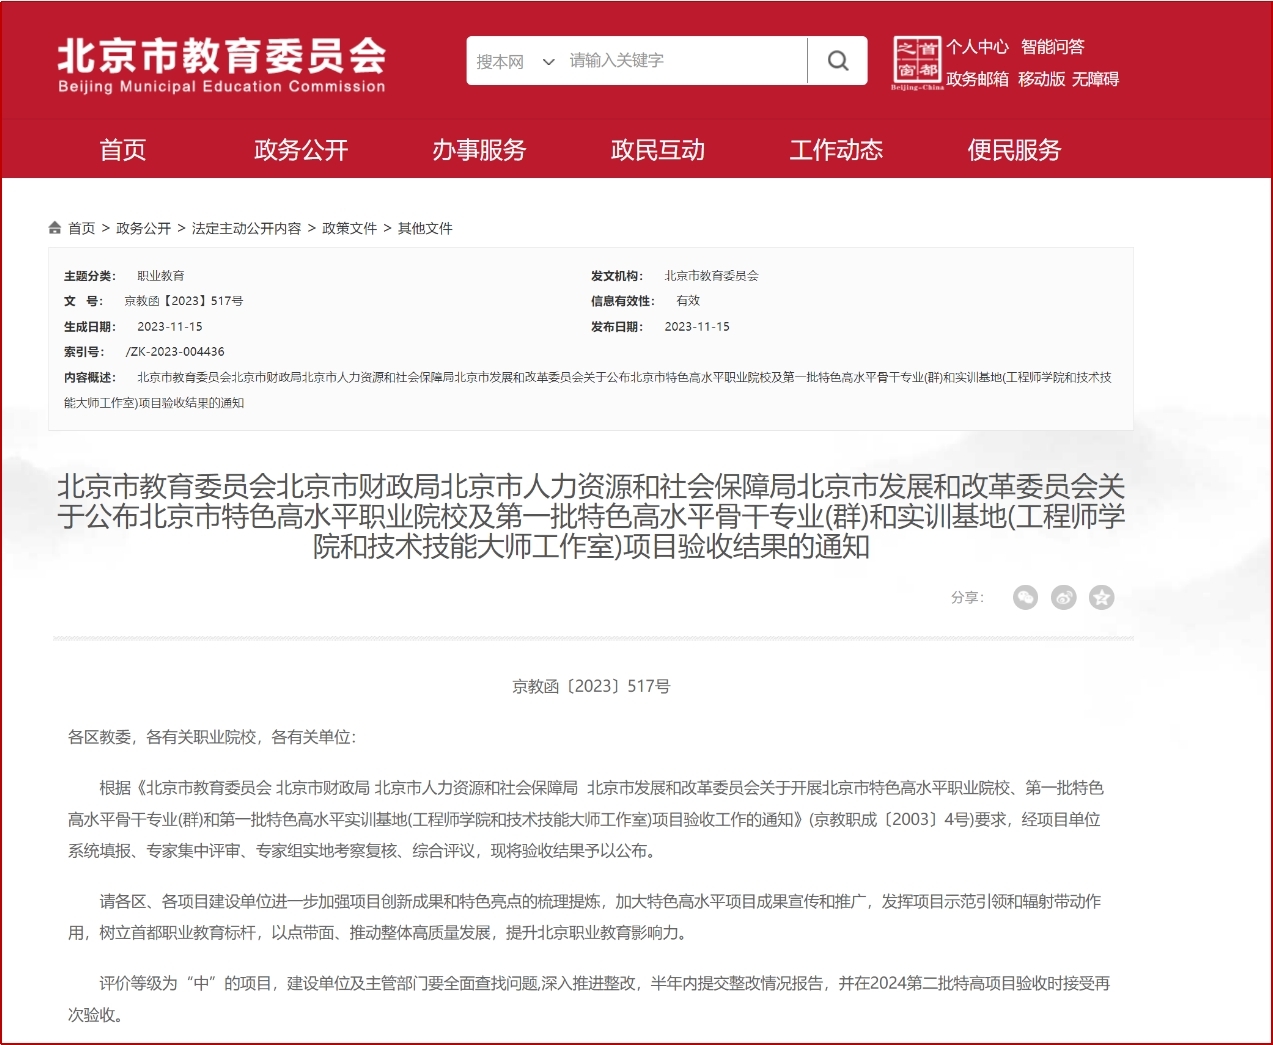1273x1045 pixels.
Task: Type in the 请输入关键字 search field
Action: [684, 61]
